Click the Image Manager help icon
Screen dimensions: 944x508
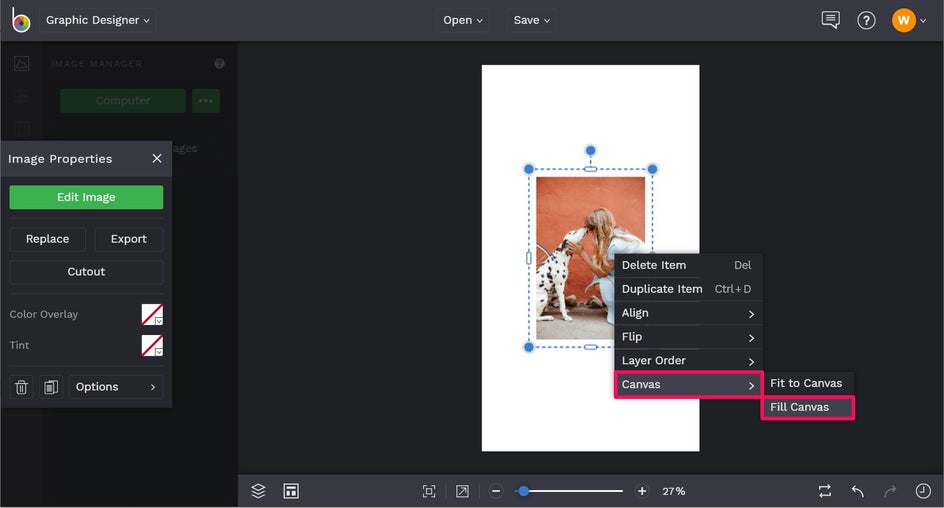click(x=219, y=63)
